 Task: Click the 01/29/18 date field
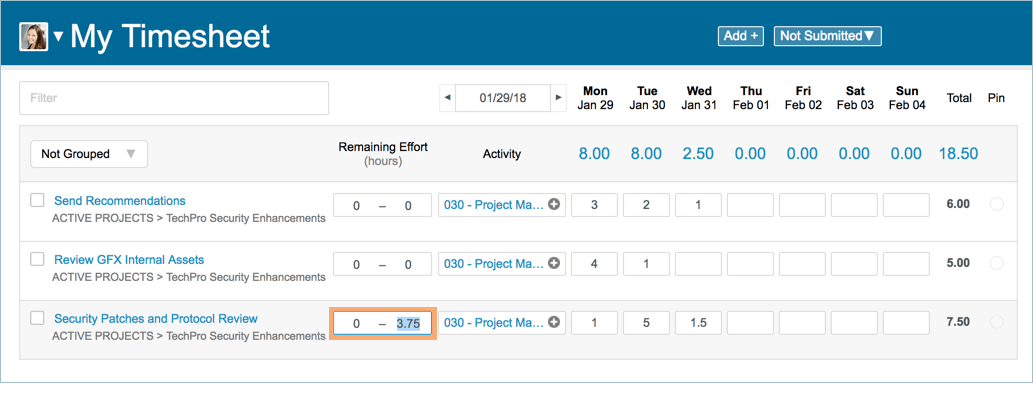(503, 97)
